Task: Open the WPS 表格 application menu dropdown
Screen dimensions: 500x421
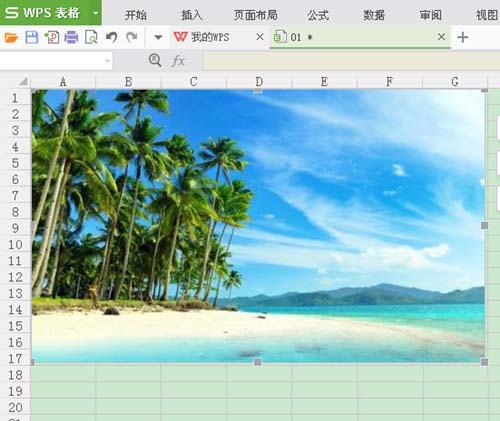Action: pyautogui.click(x=96, y=13)
